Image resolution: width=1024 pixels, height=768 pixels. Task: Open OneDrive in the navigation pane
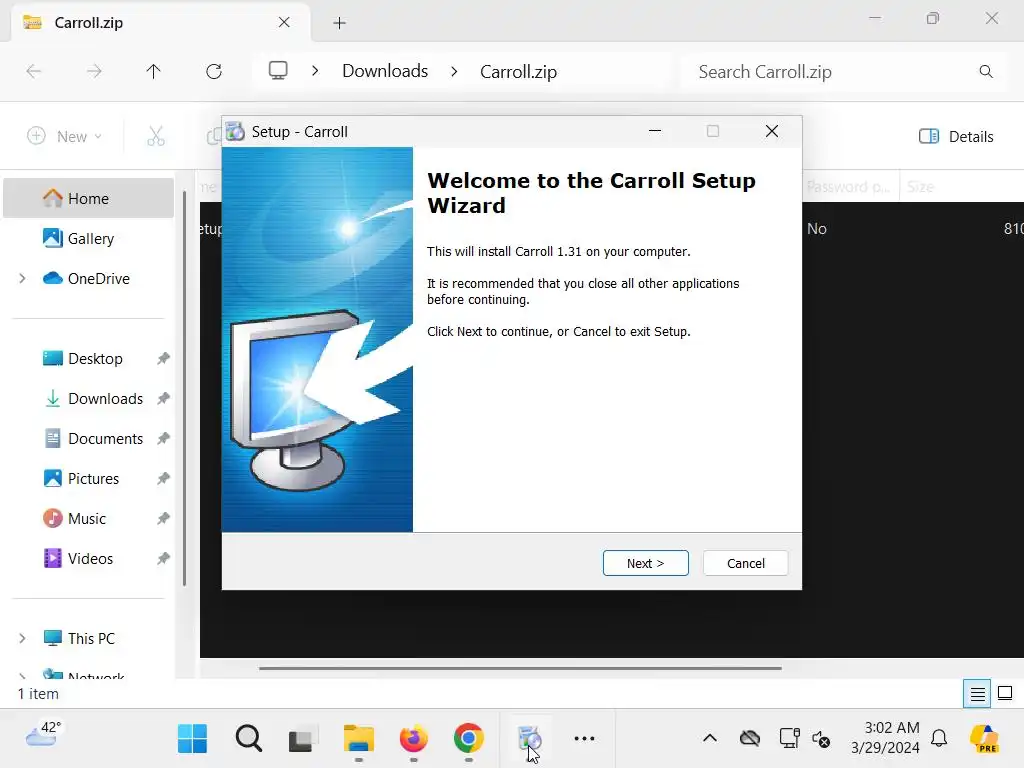tap(88, 278)
